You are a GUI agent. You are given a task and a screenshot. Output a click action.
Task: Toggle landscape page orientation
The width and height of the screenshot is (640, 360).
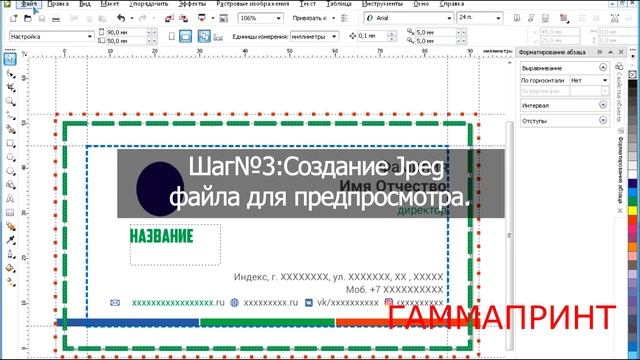185,36
